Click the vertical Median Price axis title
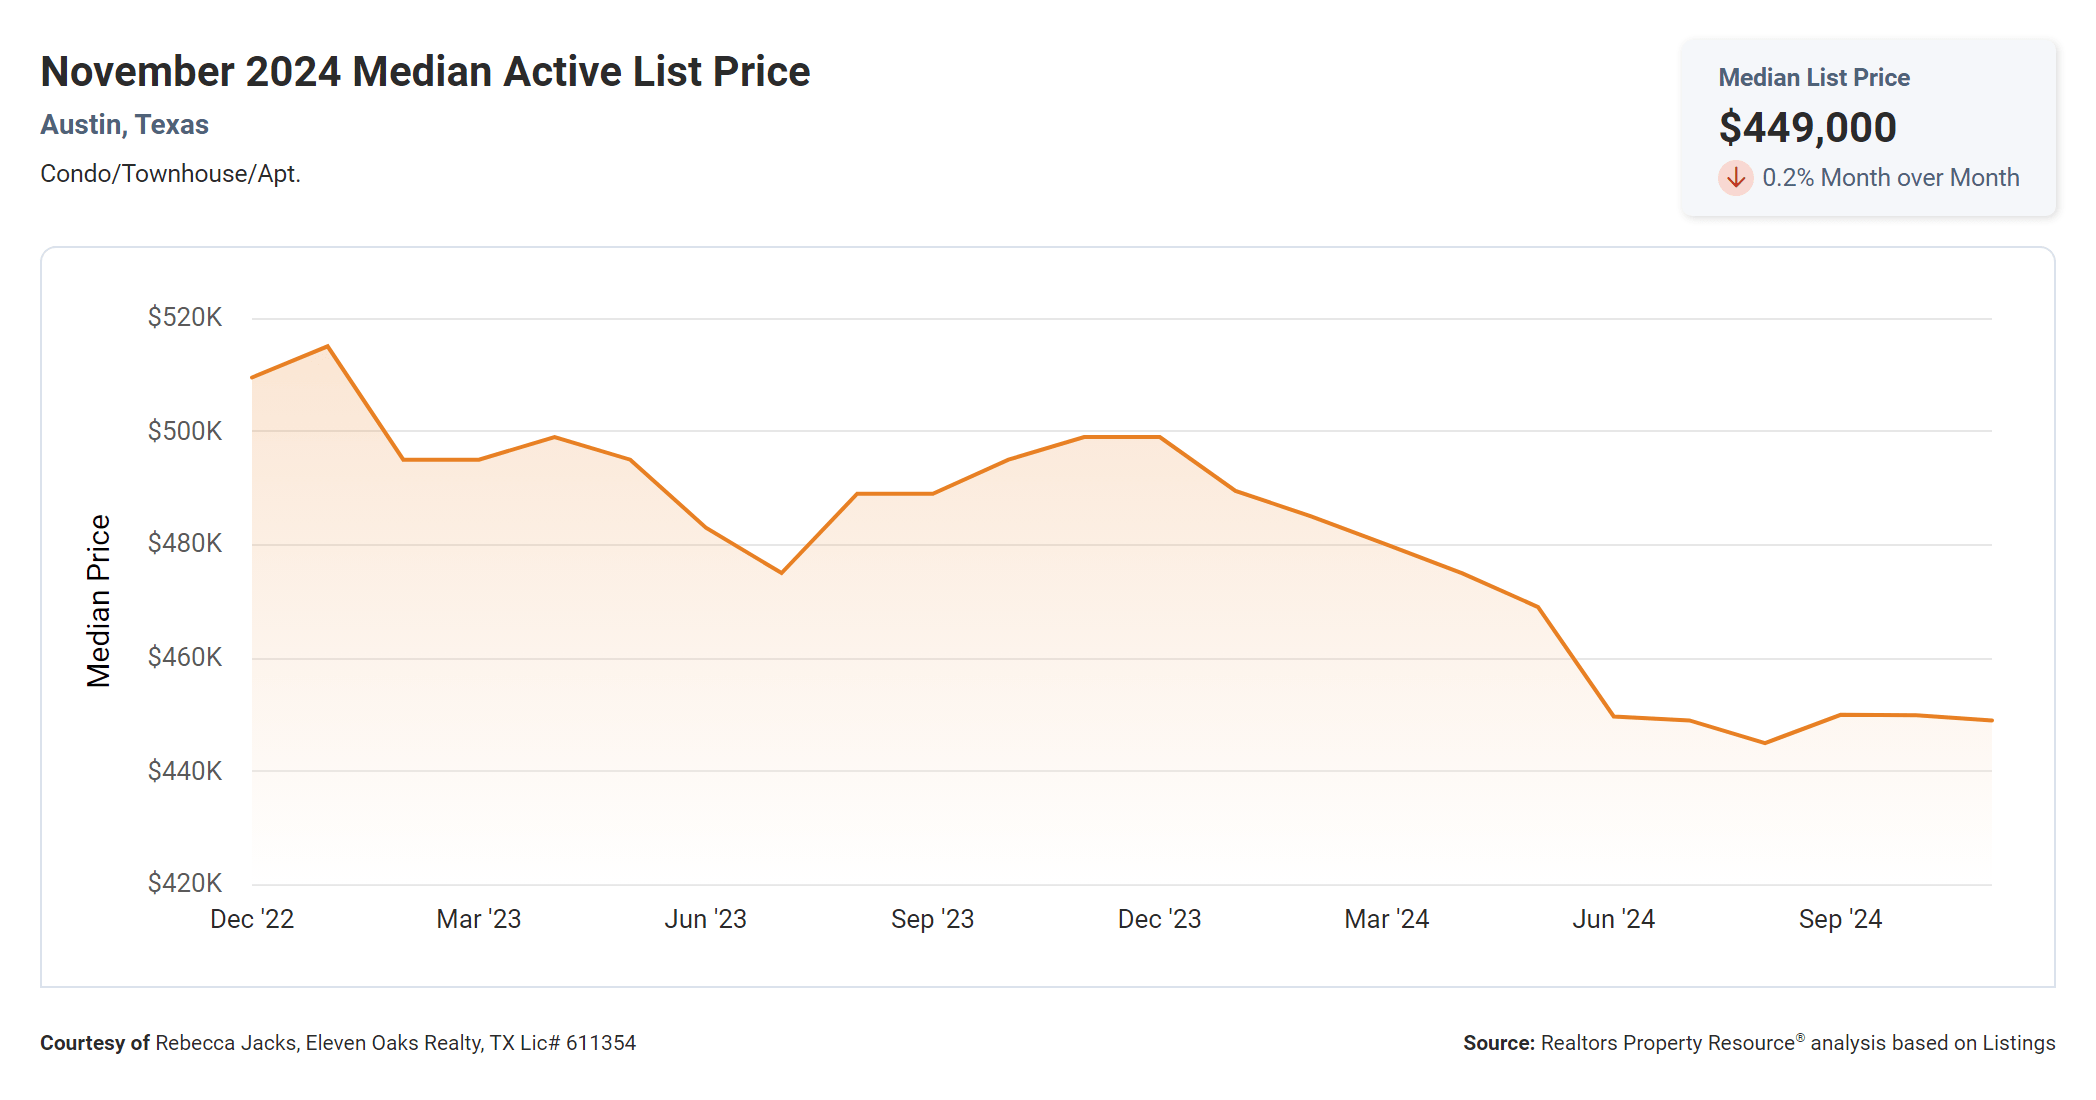The image size is (2096, 1100). 98,601
